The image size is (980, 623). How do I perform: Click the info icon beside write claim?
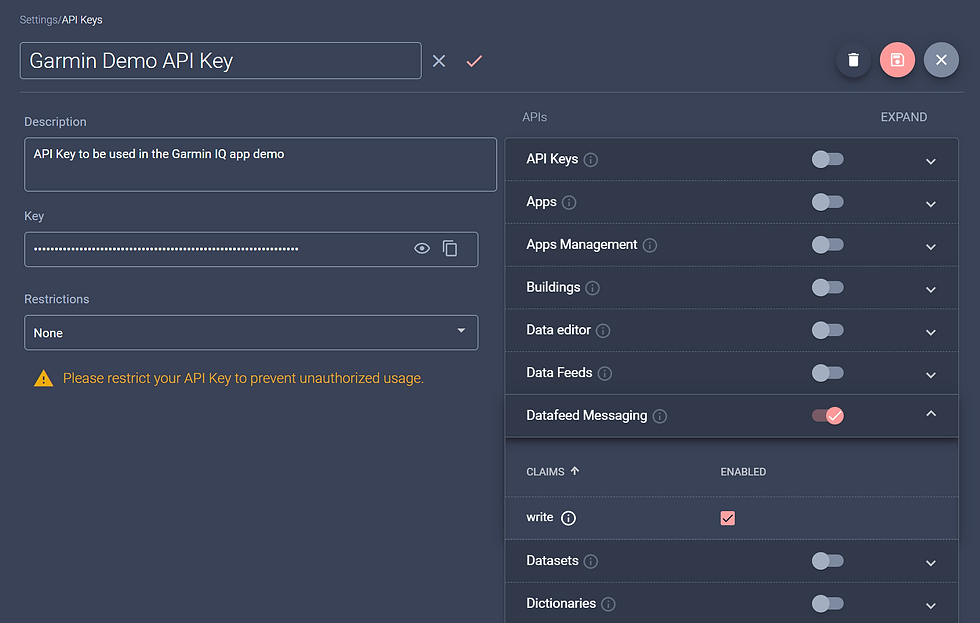(x=568, y=518)
